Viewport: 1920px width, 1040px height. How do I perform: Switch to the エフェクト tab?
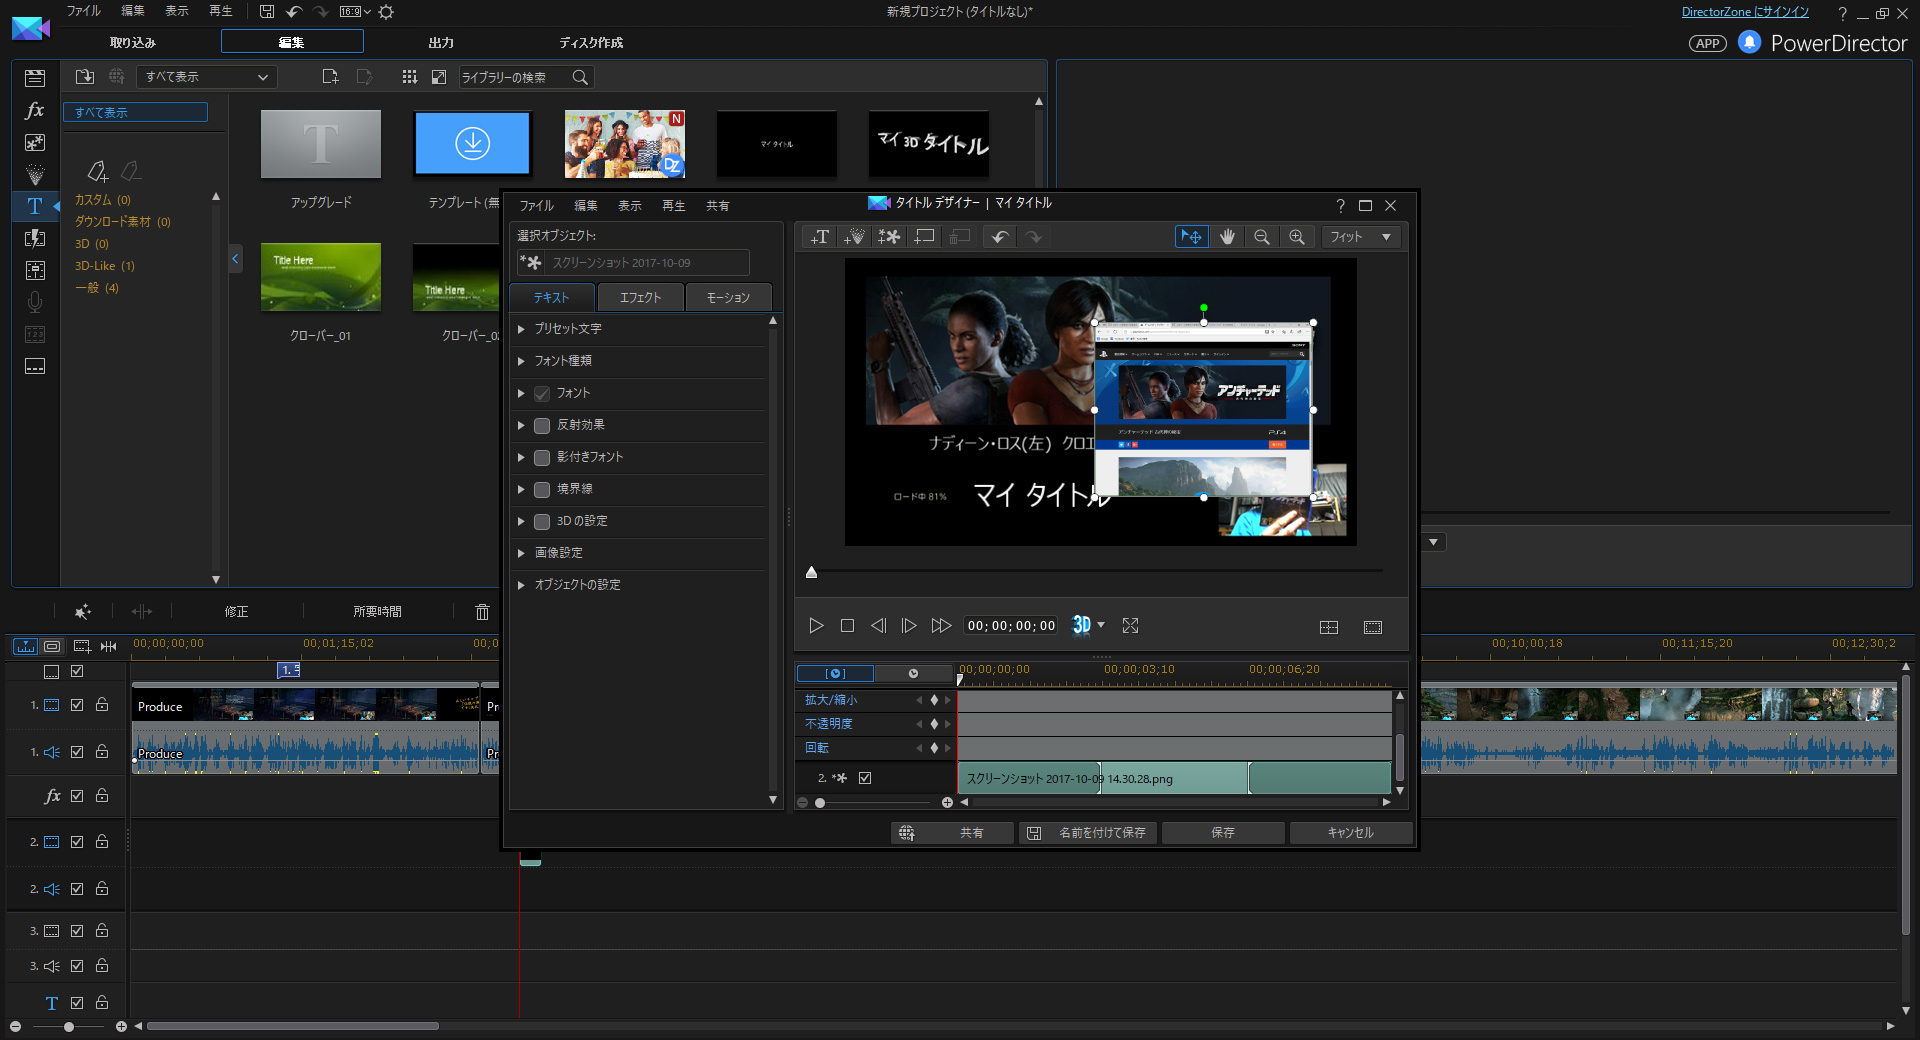tap(640, 298)
